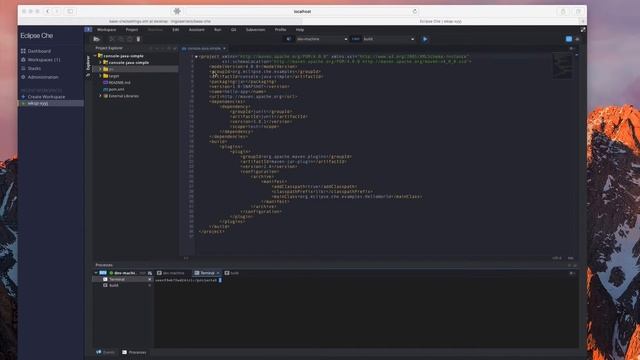This screenshot has height=360, width=640.
Task: Click Safari address bar showing localhost
Action: (302, 11)
